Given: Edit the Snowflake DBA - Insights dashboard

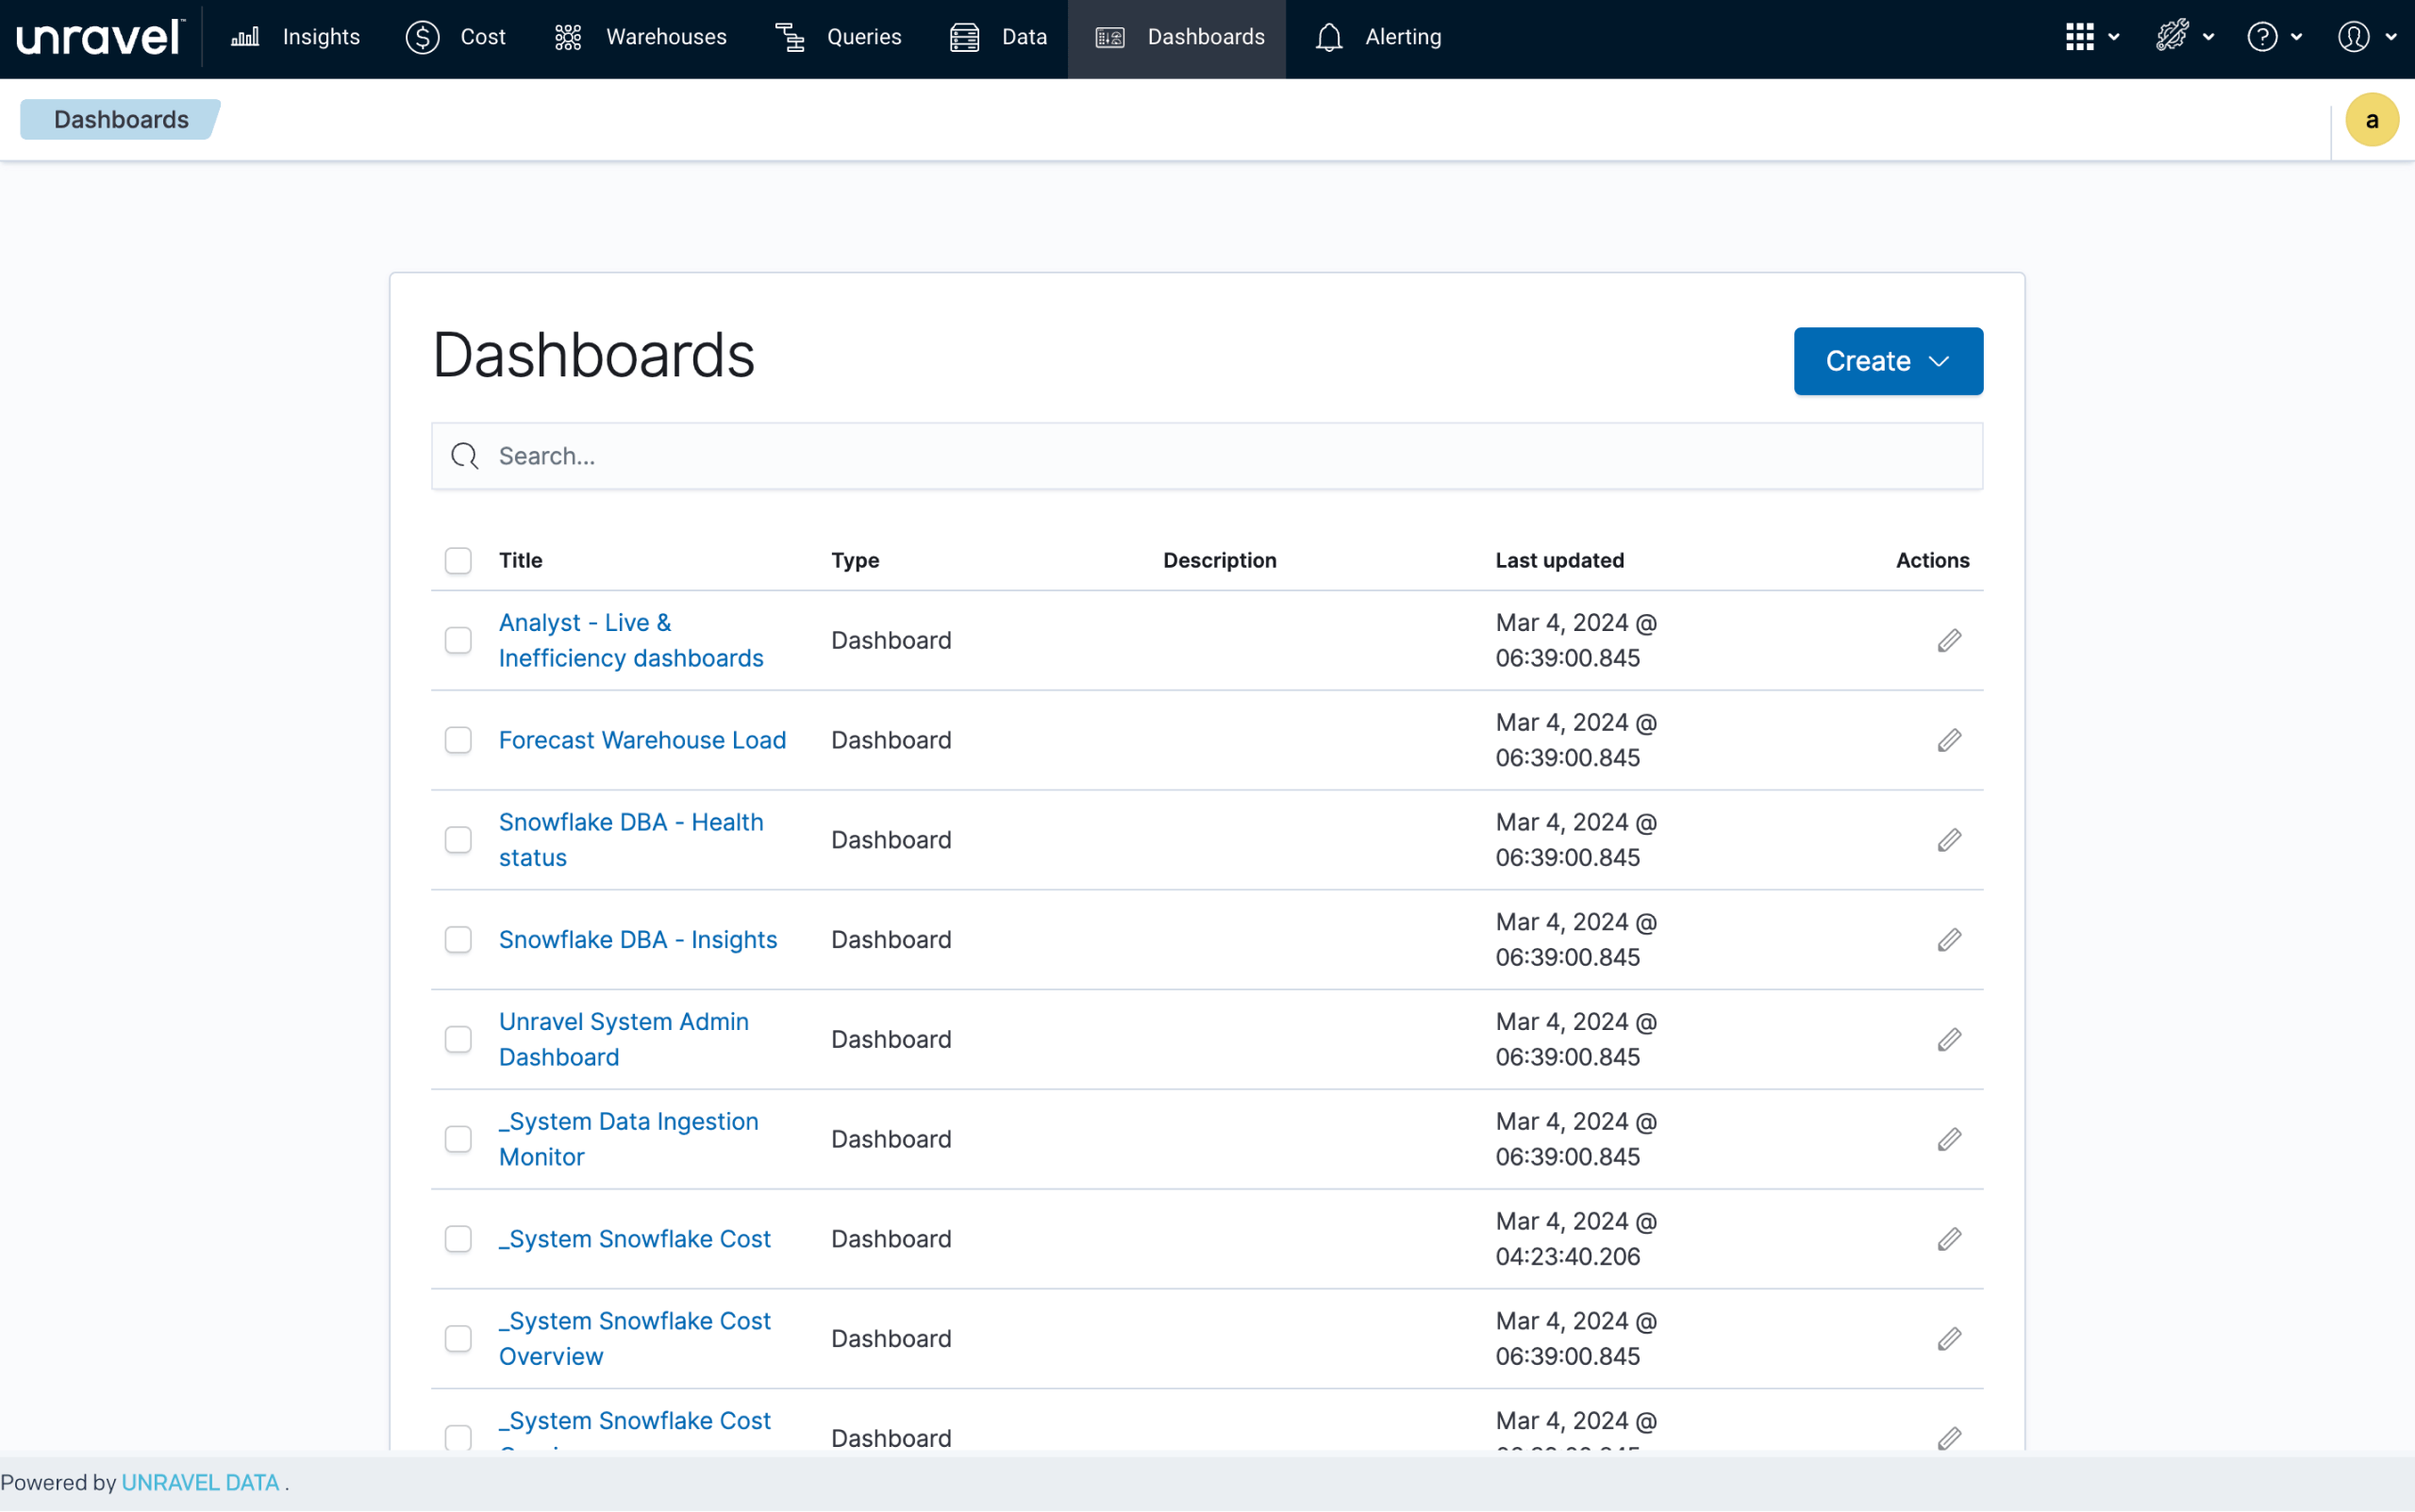Looking at the screenshot, I should pyautogui.click(x=1948, y=940).
